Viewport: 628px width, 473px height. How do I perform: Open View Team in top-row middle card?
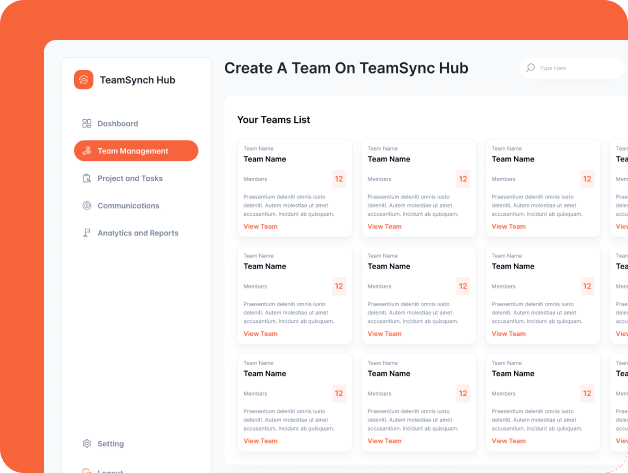point(384,226)
